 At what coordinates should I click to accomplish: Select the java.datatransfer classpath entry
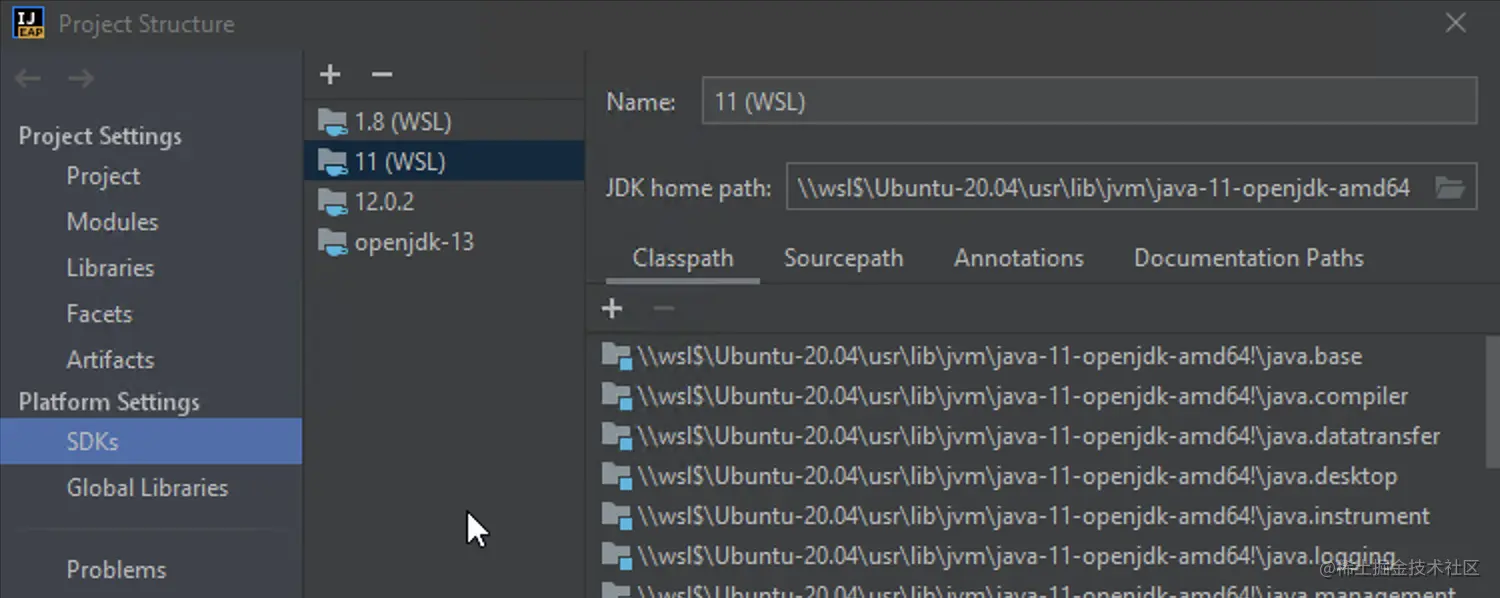tap(1036, 437)
